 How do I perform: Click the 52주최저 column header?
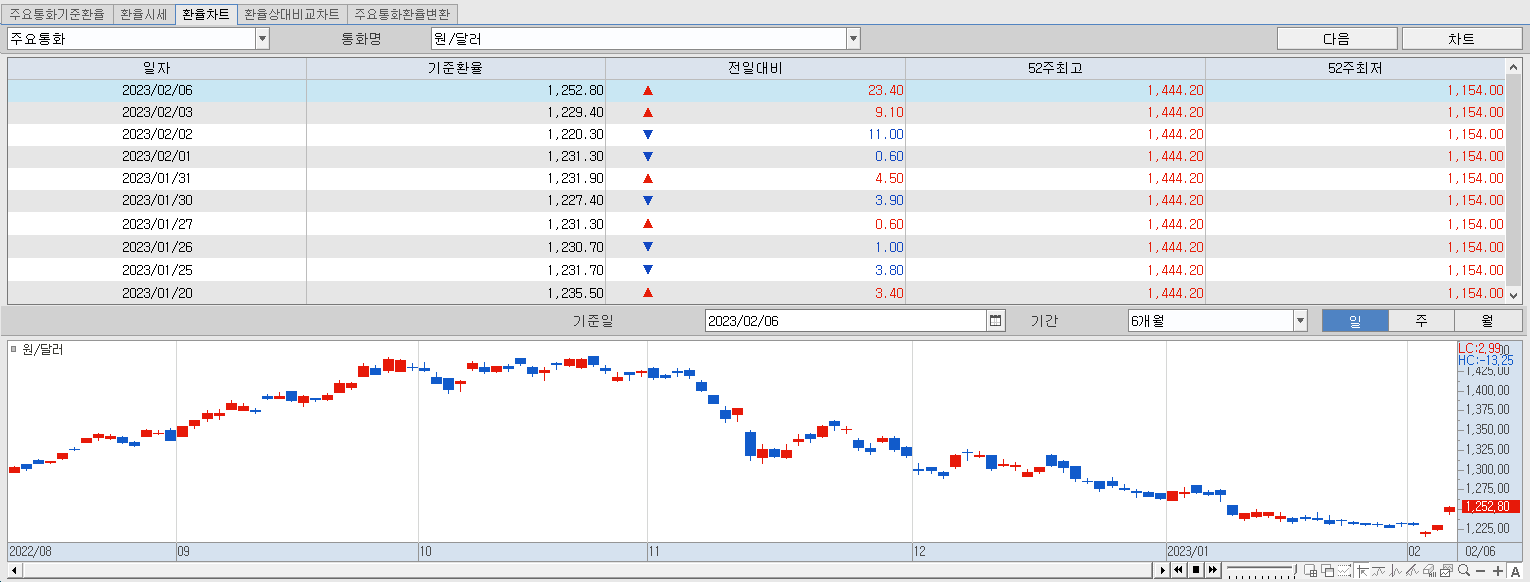tap(1355, 68)
